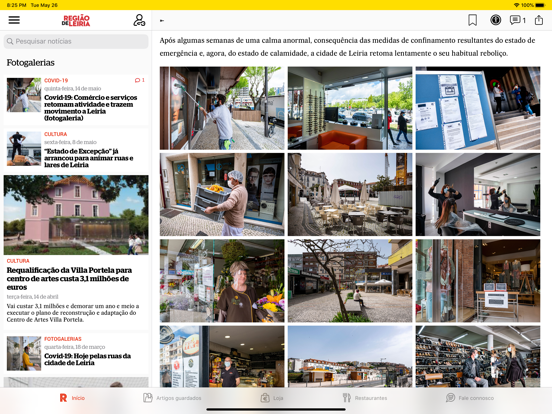552x414 pixels.
Task: Tap the battery indicator in status bar
Action: [x=539, y=5]
